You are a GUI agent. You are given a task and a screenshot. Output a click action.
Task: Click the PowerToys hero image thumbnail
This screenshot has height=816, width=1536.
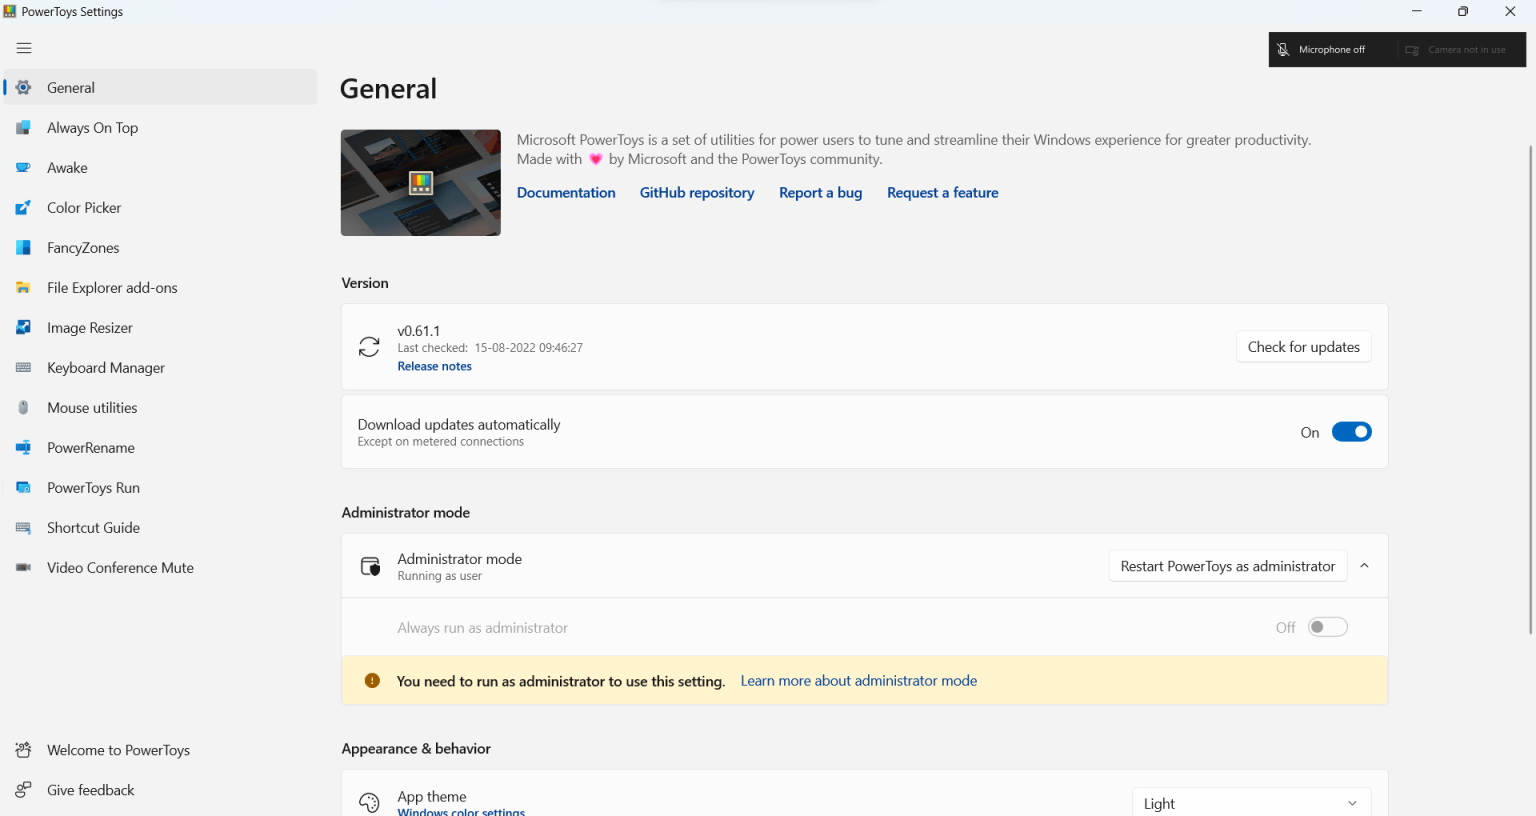(x=421, y=183)
